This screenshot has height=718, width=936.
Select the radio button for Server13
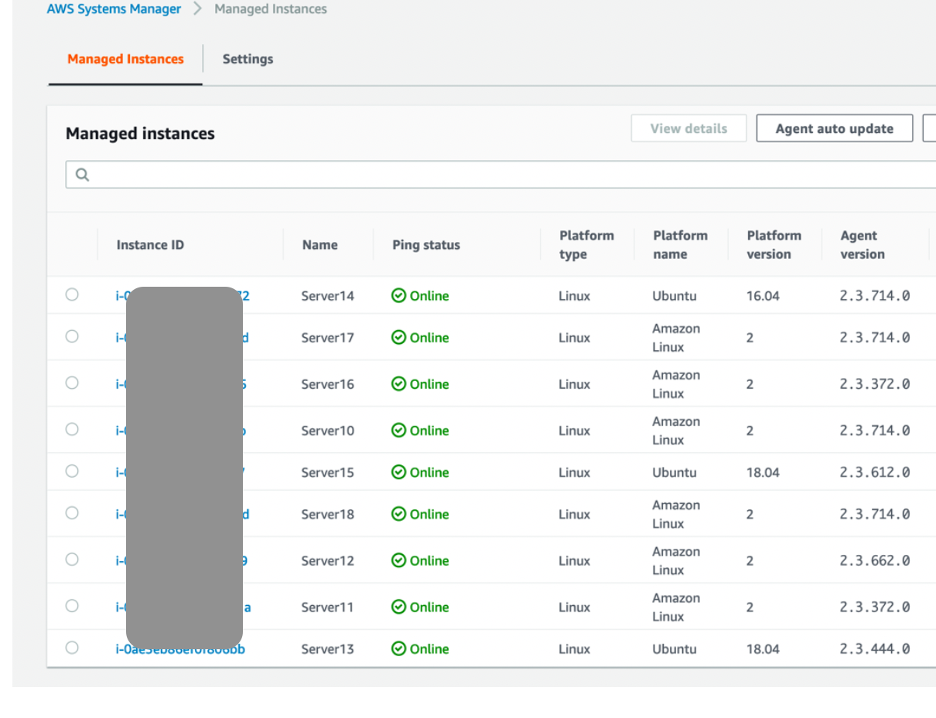point(71,647)
